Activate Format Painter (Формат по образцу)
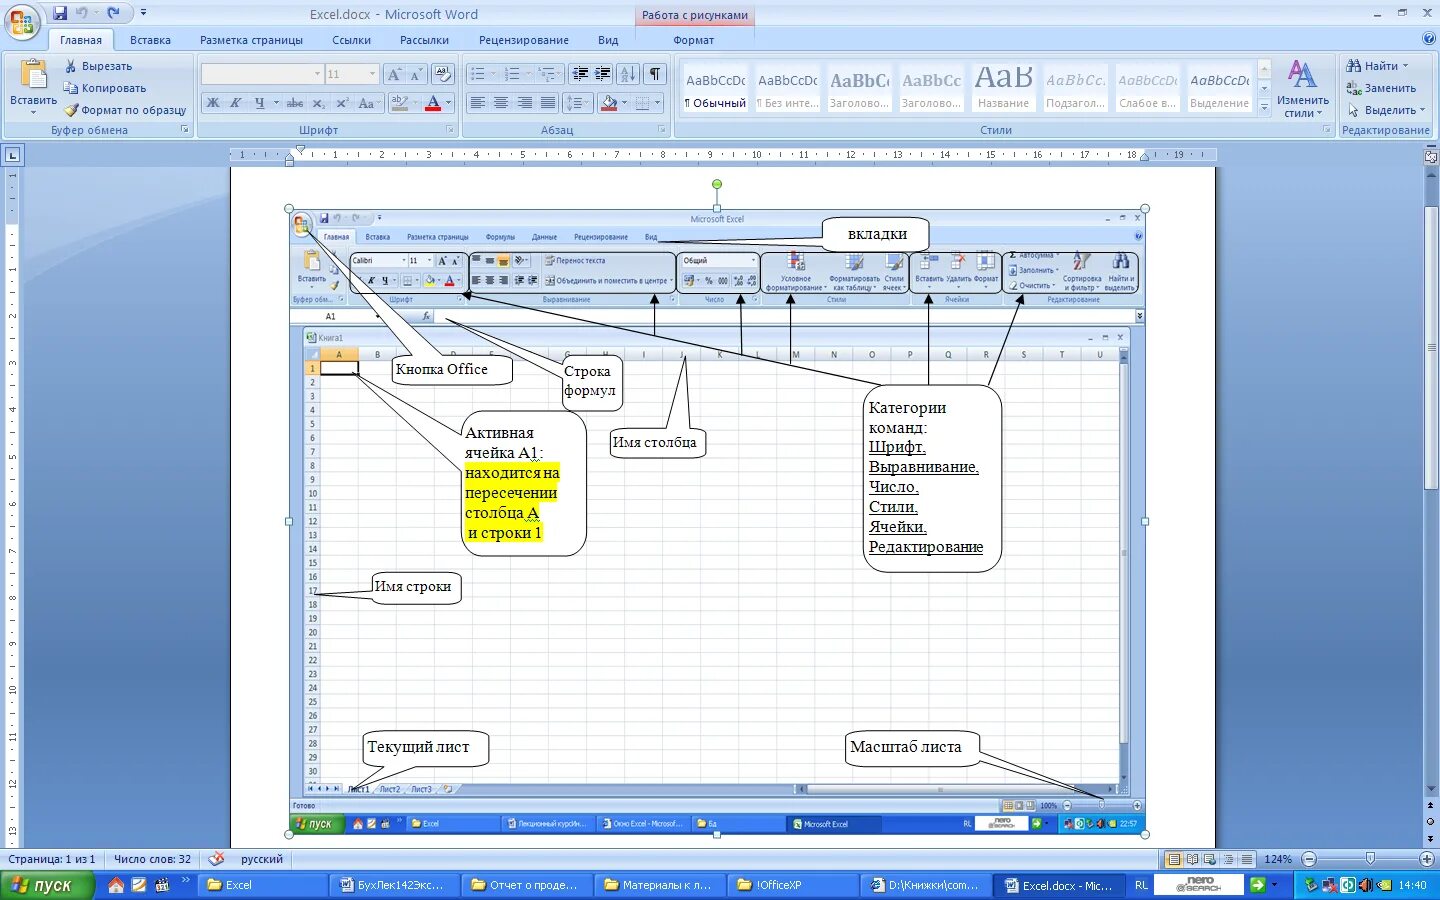Image resolution: width=1440 pixels, height=900 pixels. point(126,110)
